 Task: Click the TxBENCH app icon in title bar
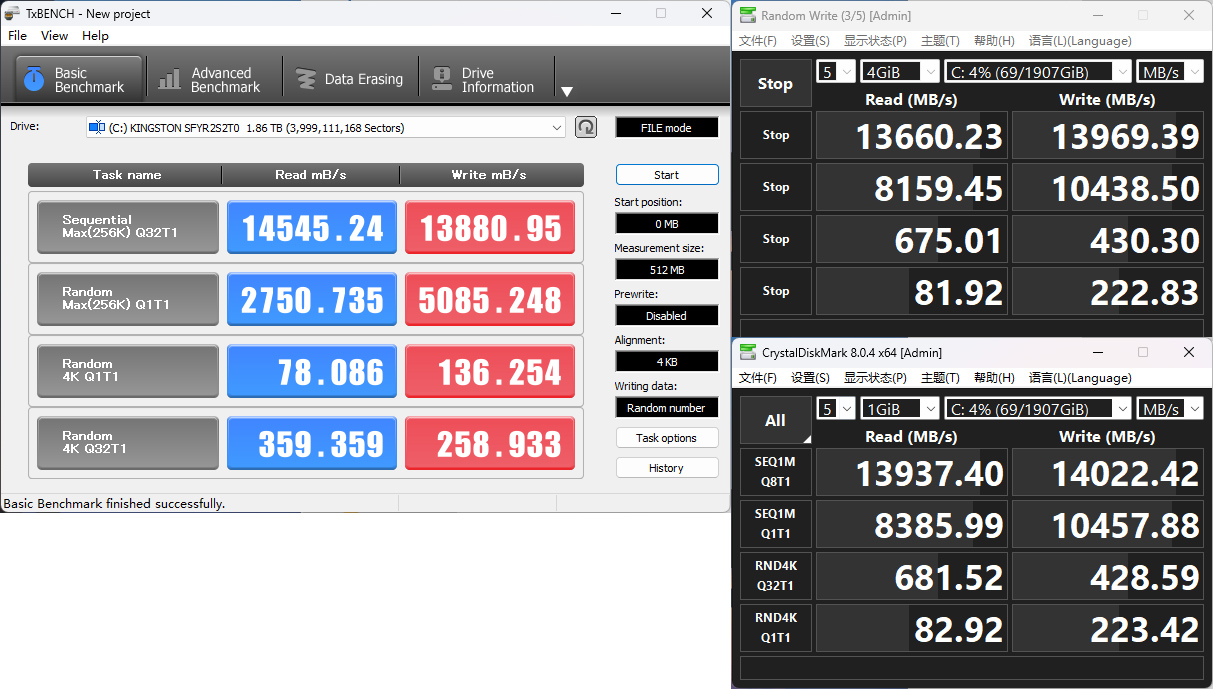point(12,14)
